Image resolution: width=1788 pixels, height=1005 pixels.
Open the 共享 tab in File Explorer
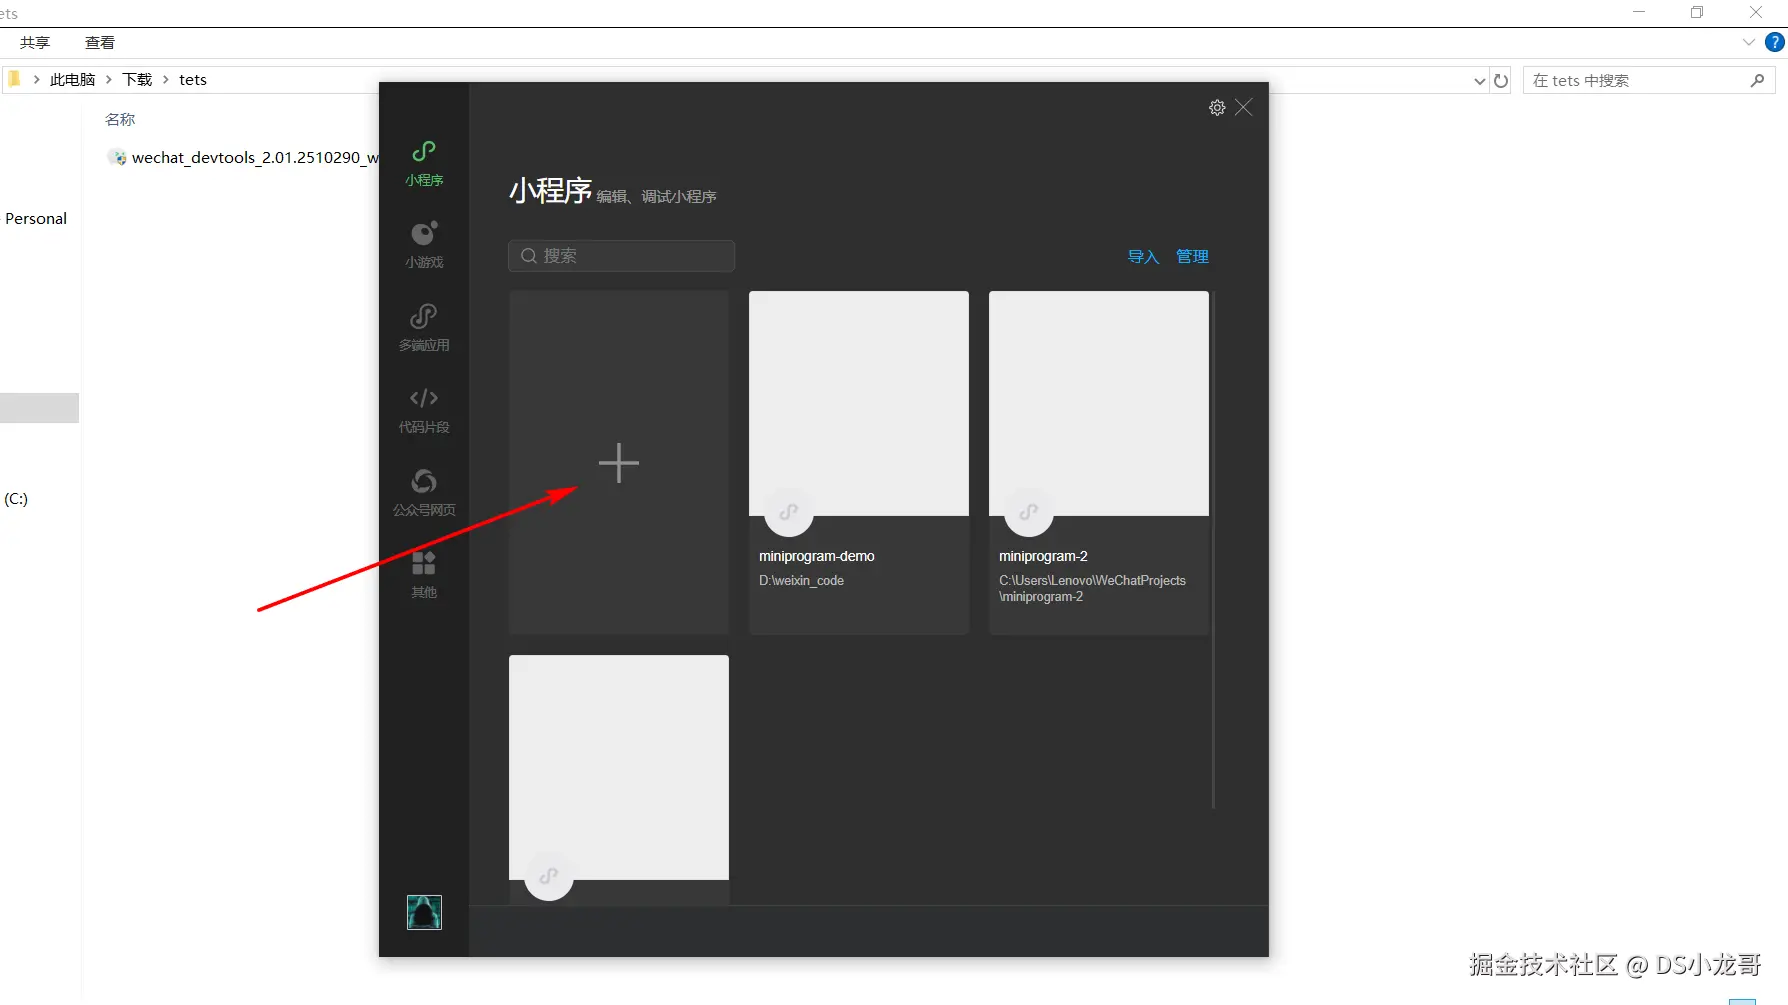tap(35, 43)
